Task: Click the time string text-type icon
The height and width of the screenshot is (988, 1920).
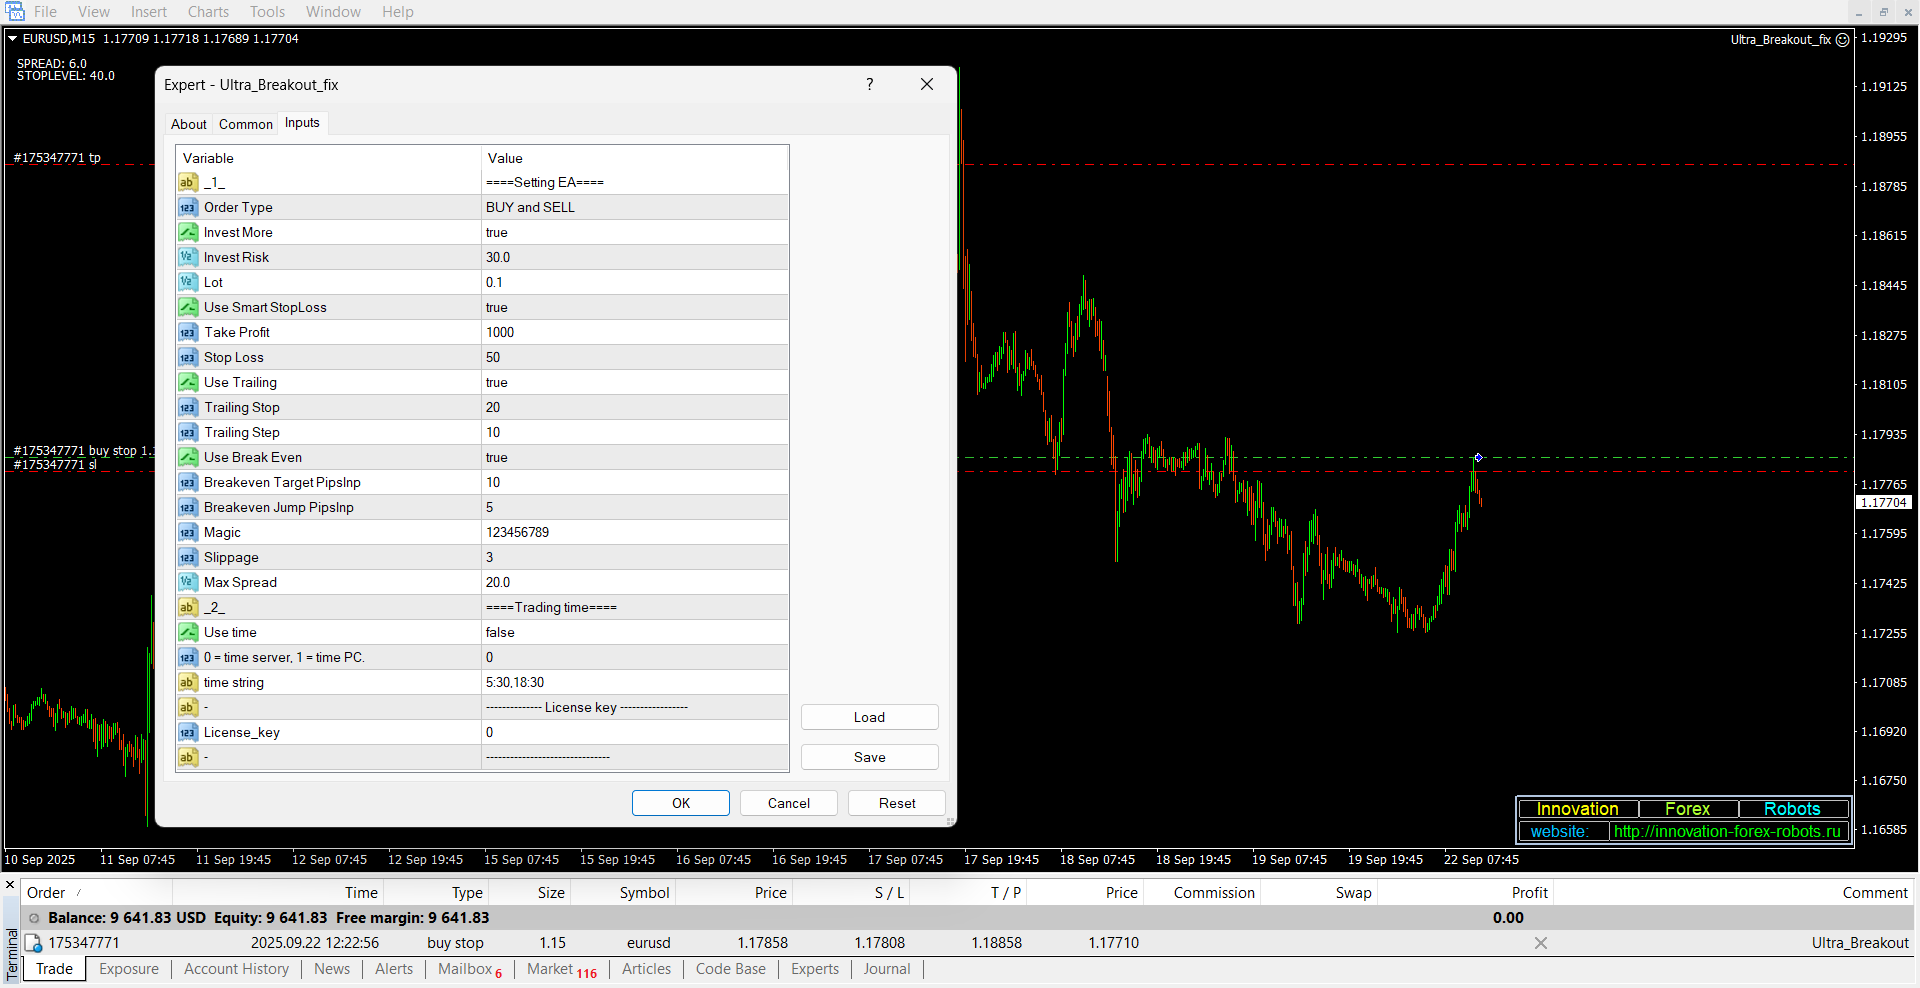Action: pyautogui.click(x=188, y=682)
